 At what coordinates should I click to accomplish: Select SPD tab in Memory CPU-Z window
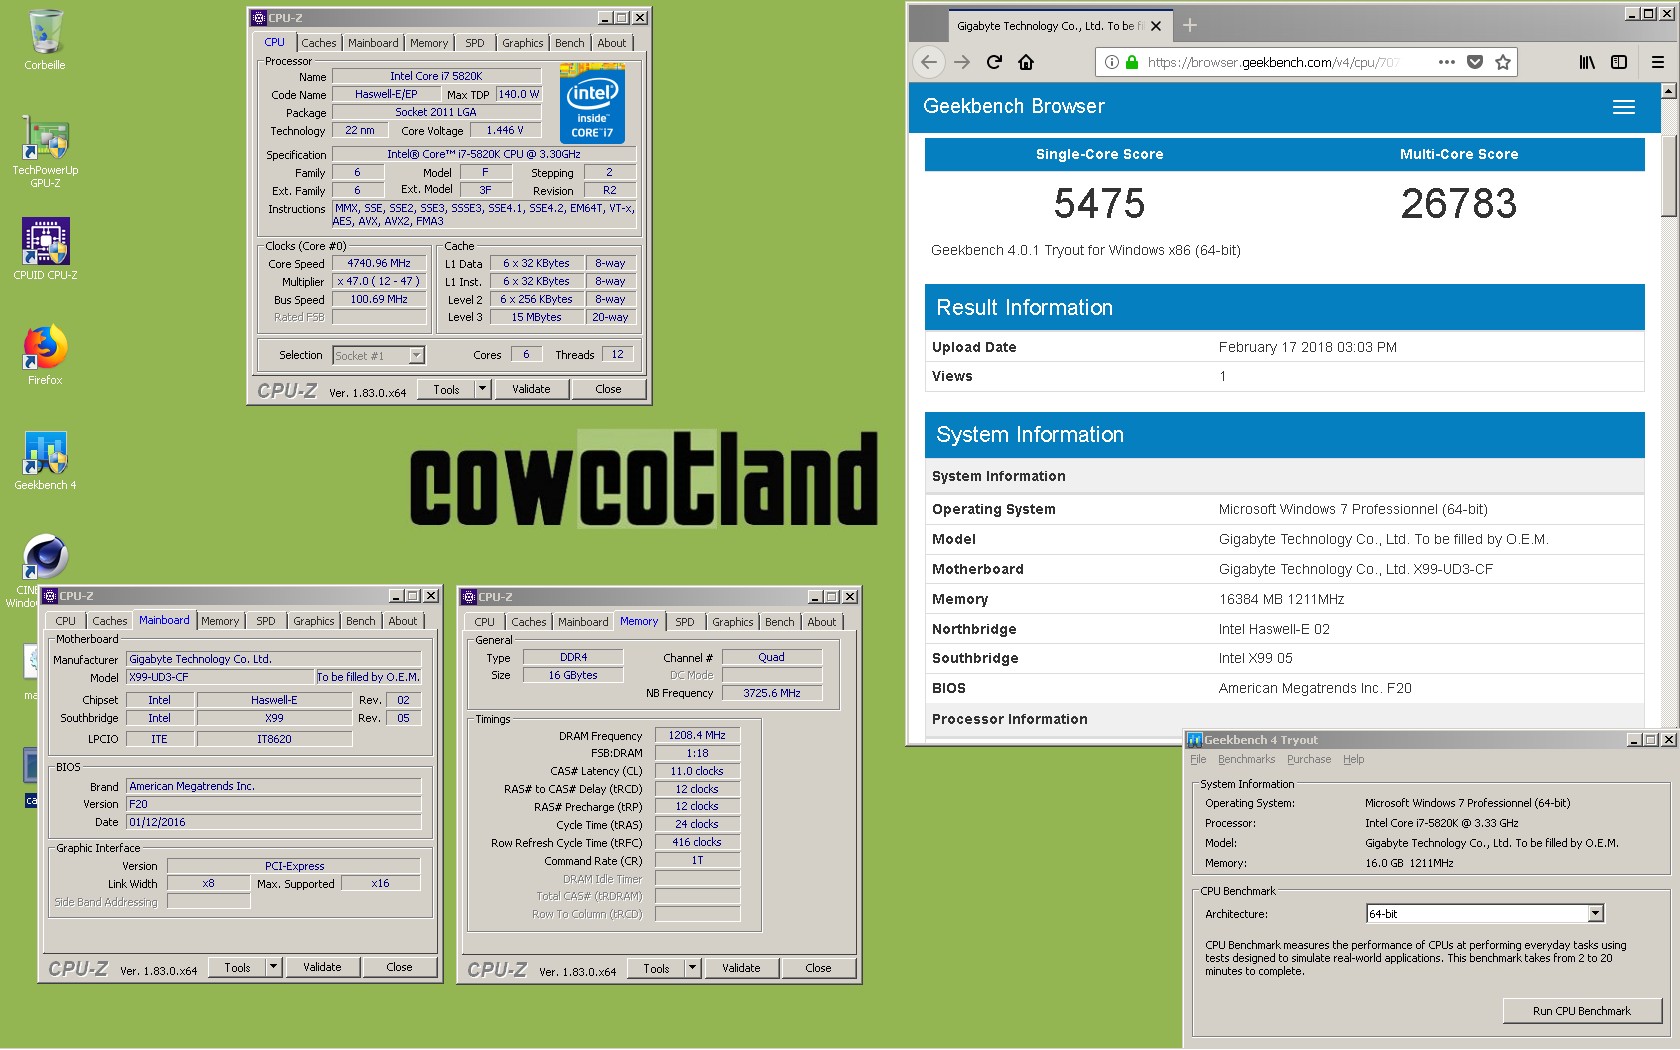[685, 622]
